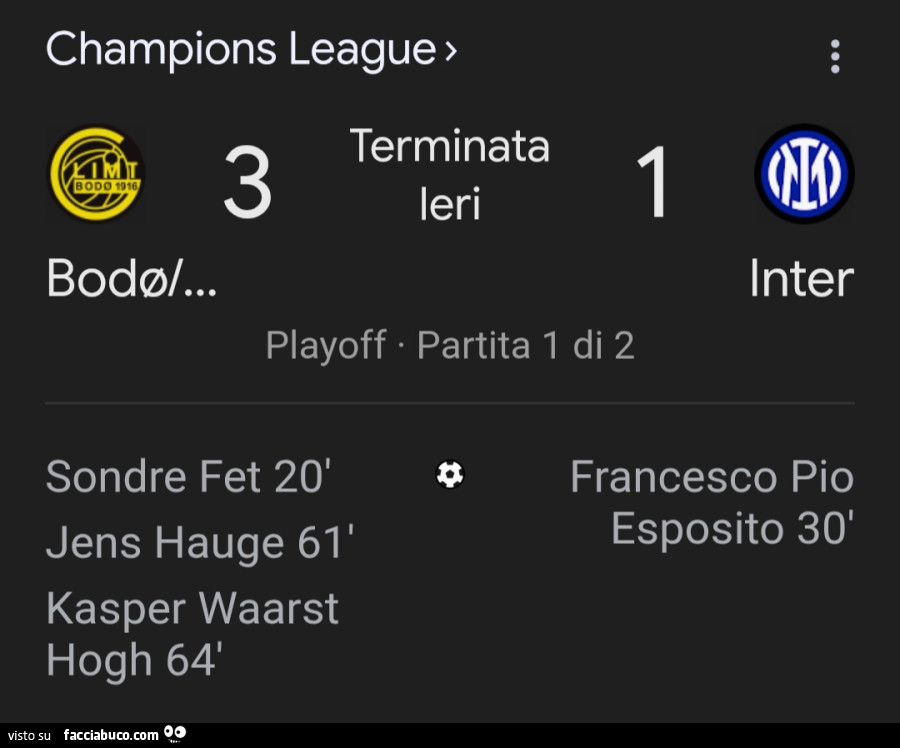Click Bodø/Glimt's score of 3

(247, 183)
